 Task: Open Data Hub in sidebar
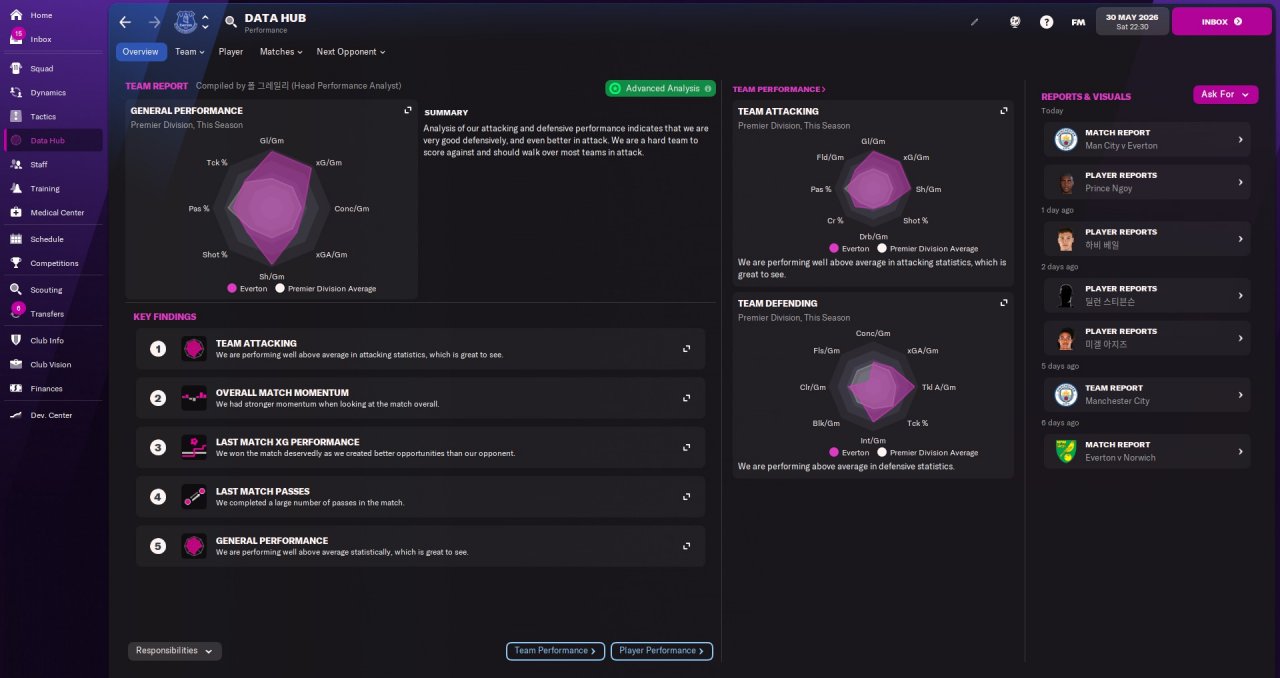tap(54, 140)
